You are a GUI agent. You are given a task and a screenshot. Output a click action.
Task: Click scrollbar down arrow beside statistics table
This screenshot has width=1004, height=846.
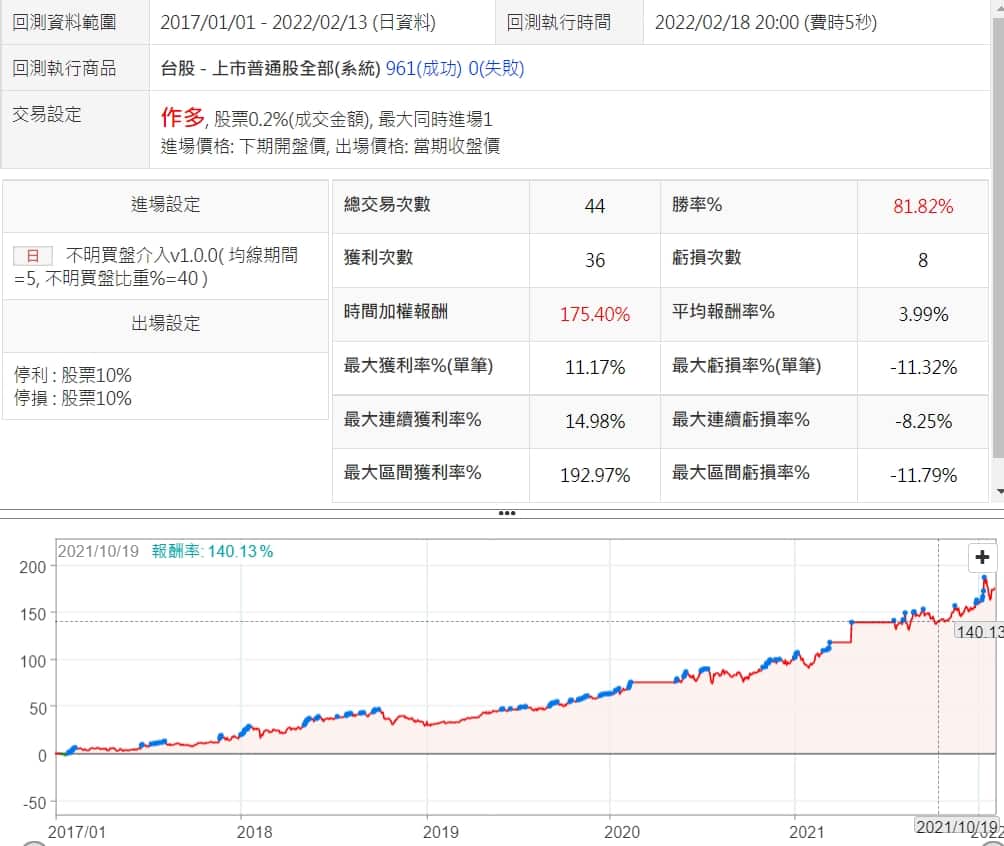[x=998, y=492]
